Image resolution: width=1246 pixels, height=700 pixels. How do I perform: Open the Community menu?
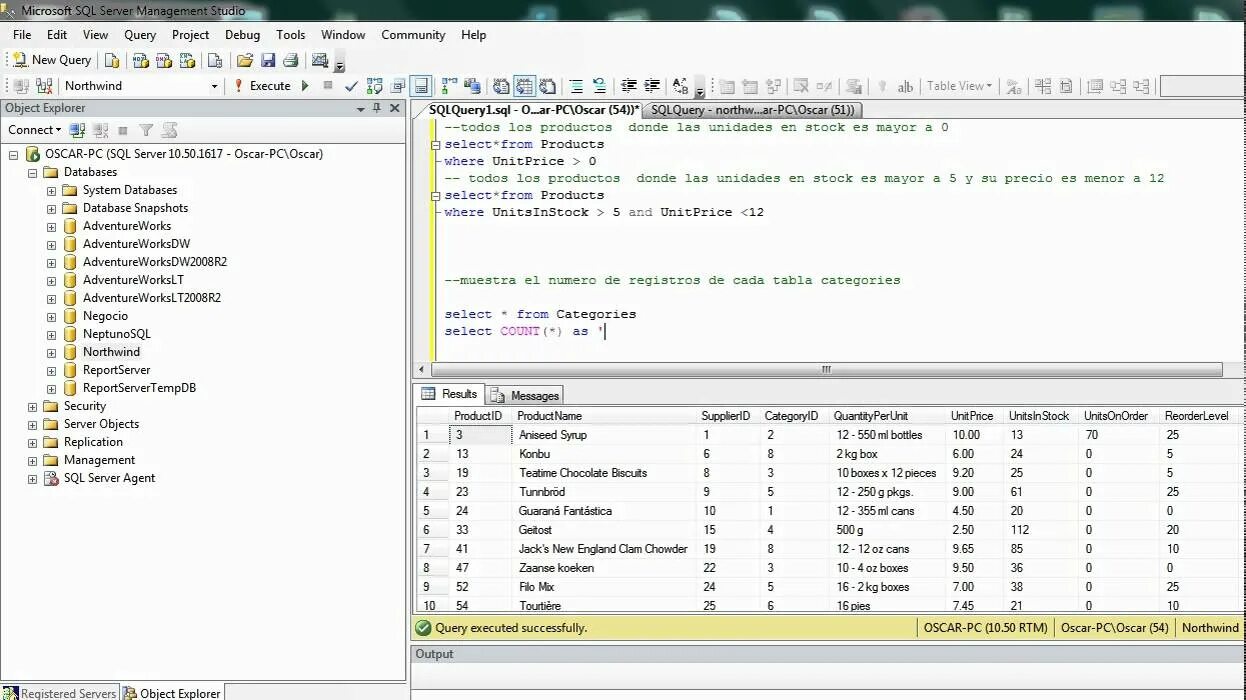tap(413, 34)
